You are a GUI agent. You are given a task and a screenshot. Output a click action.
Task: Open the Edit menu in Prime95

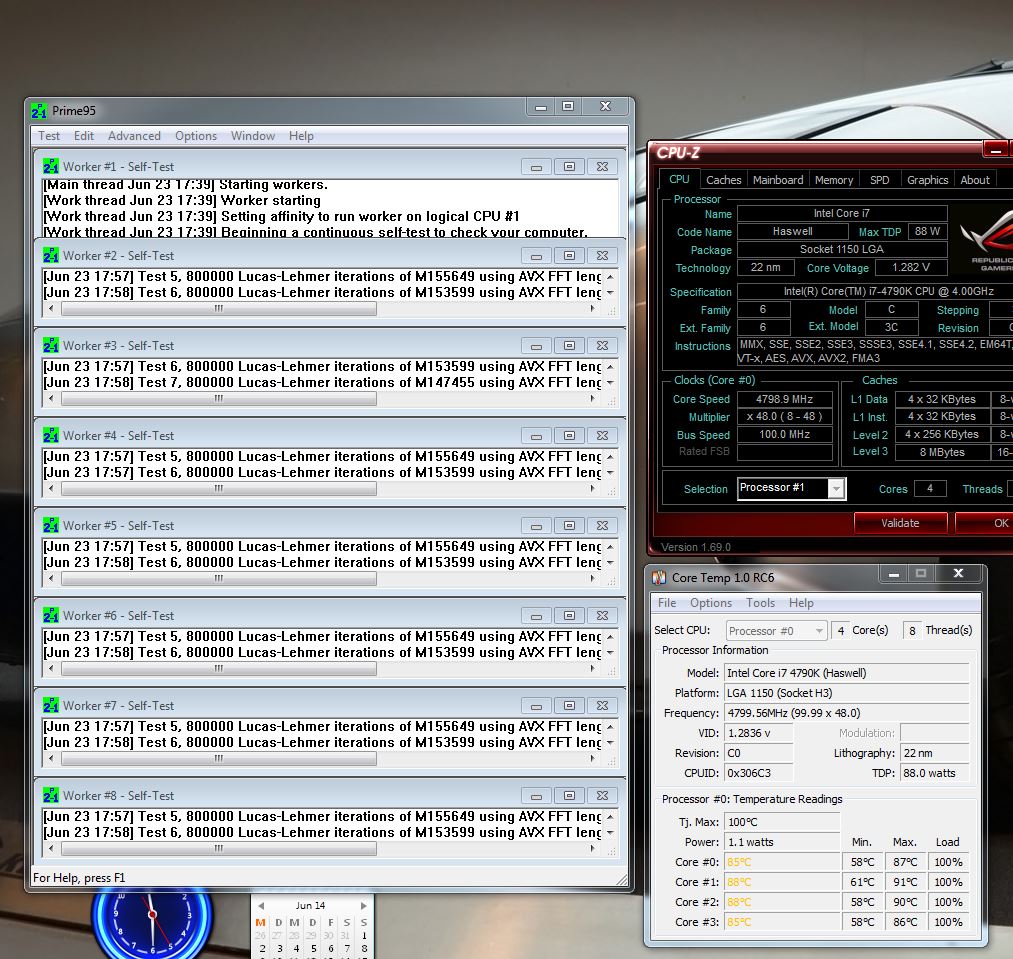[84, 136]
